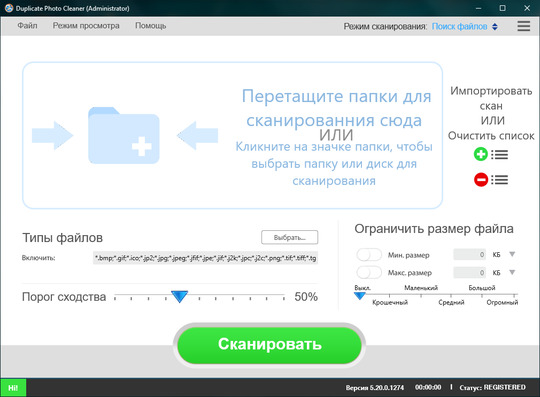Click the Крошечный size preset label
Screen dimensions: 540x397
click(390, 302)
